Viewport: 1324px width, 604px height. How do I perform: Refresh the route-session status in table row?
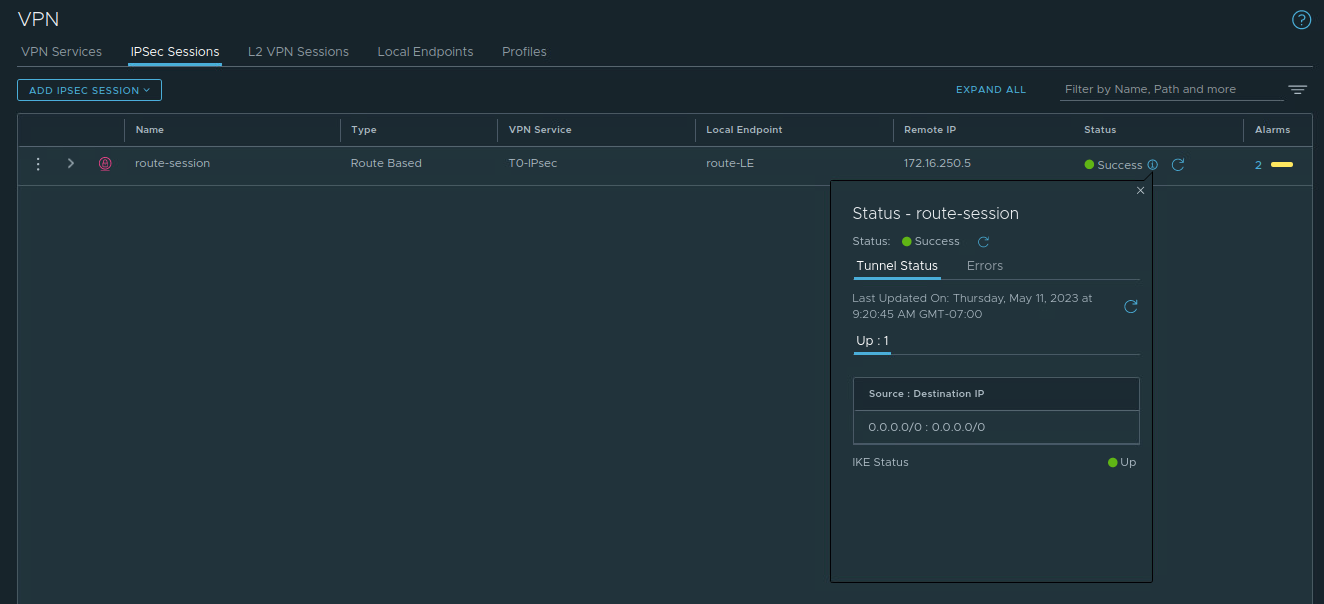[x=1178, y=165]
